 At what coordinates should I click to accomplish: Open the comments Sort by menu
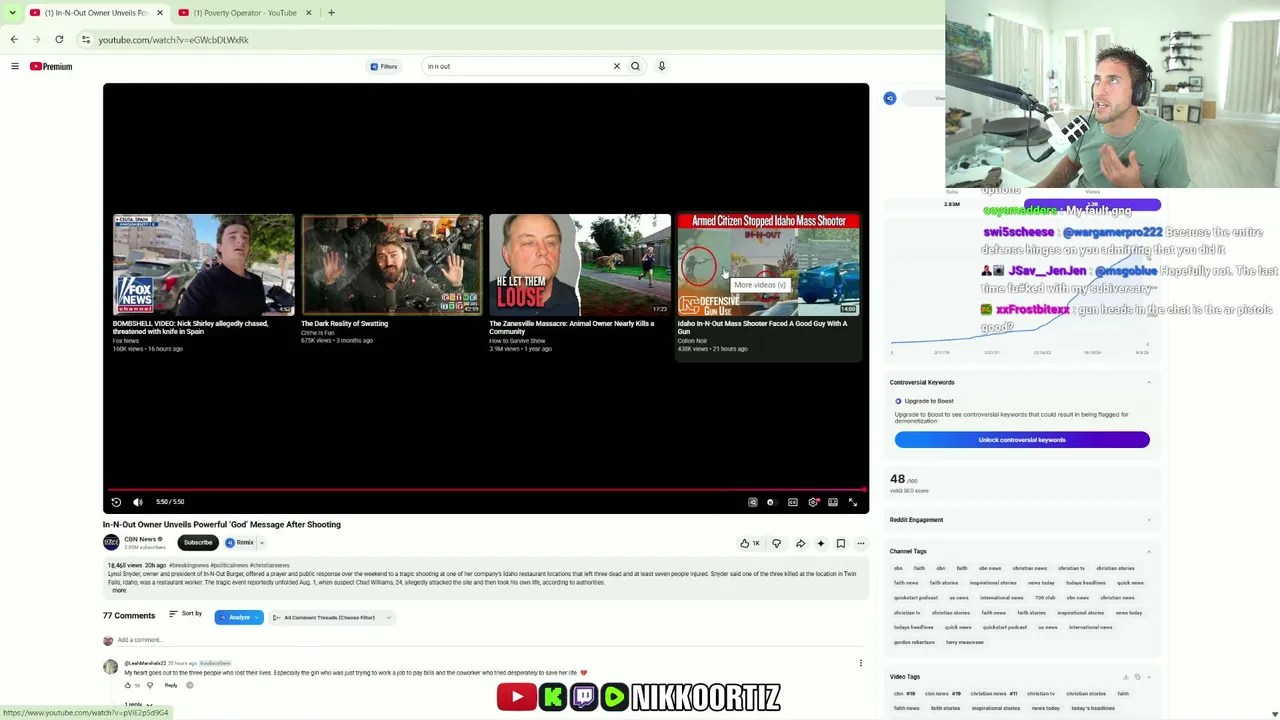click(185, 614)
